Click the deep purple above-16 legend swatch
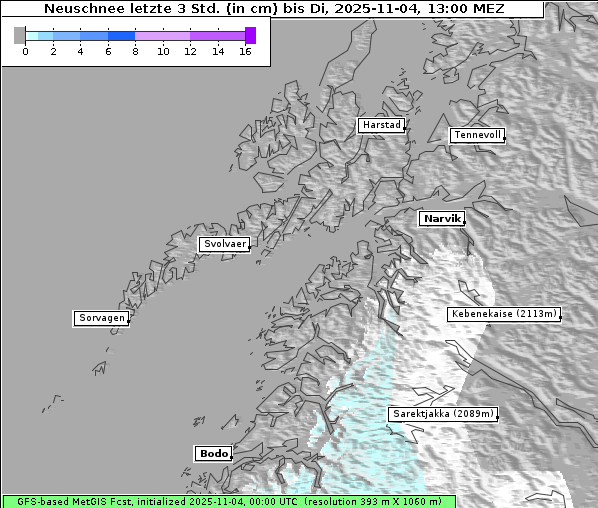The image size is (598, 508). pyautogui.click(x=251, y=35)
